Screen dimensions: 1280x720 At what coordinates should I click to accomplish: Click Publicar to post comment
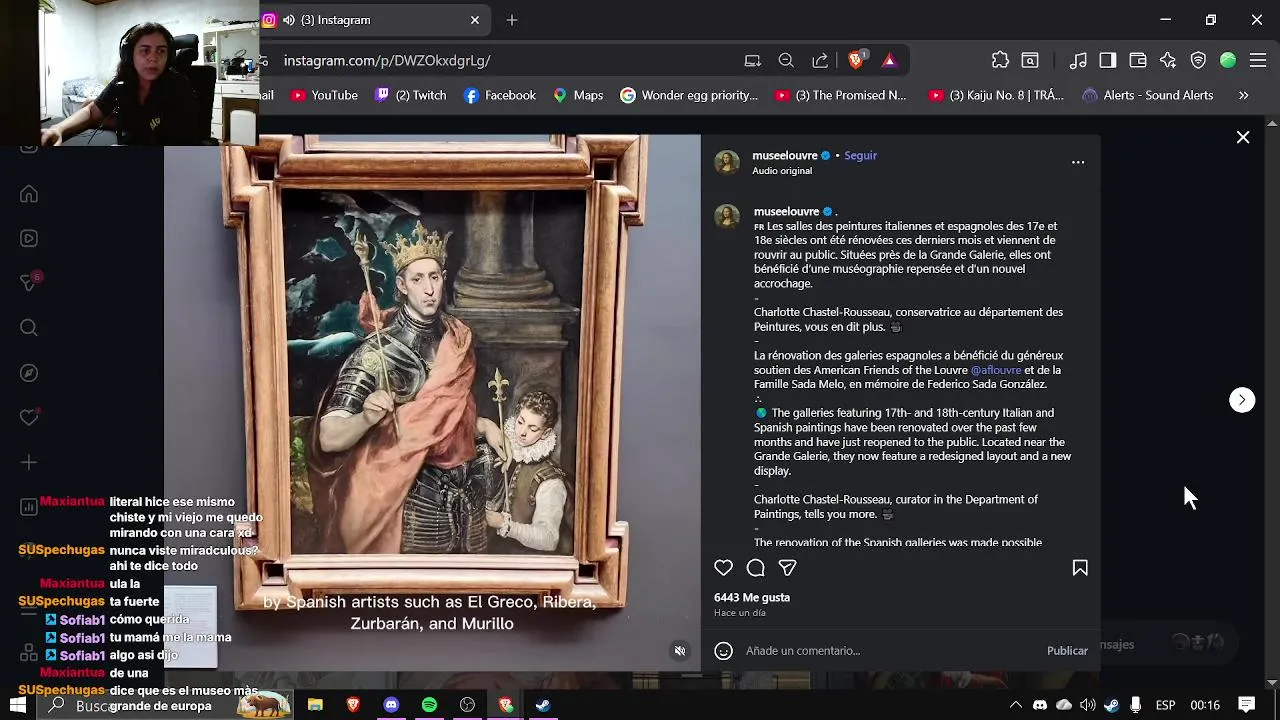click(1067, 651)
